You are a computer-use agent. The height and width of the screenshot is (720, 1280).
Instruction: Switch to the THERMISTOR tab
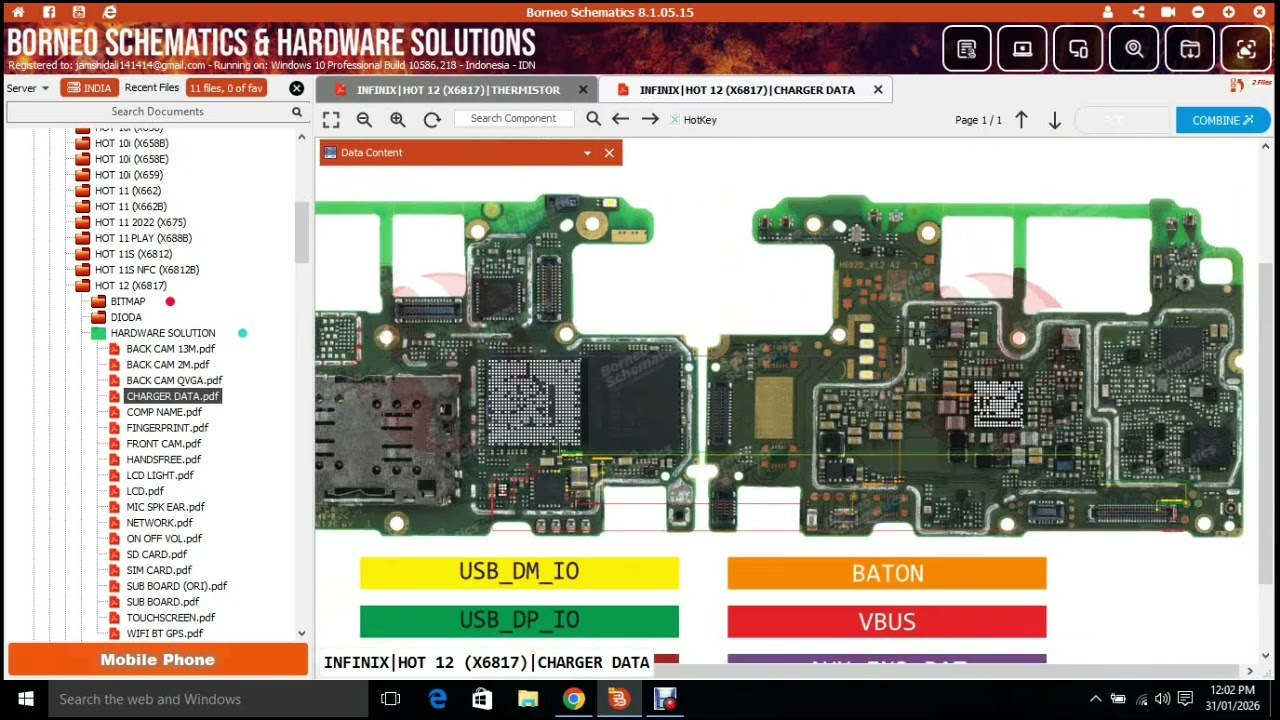(458, 90)
